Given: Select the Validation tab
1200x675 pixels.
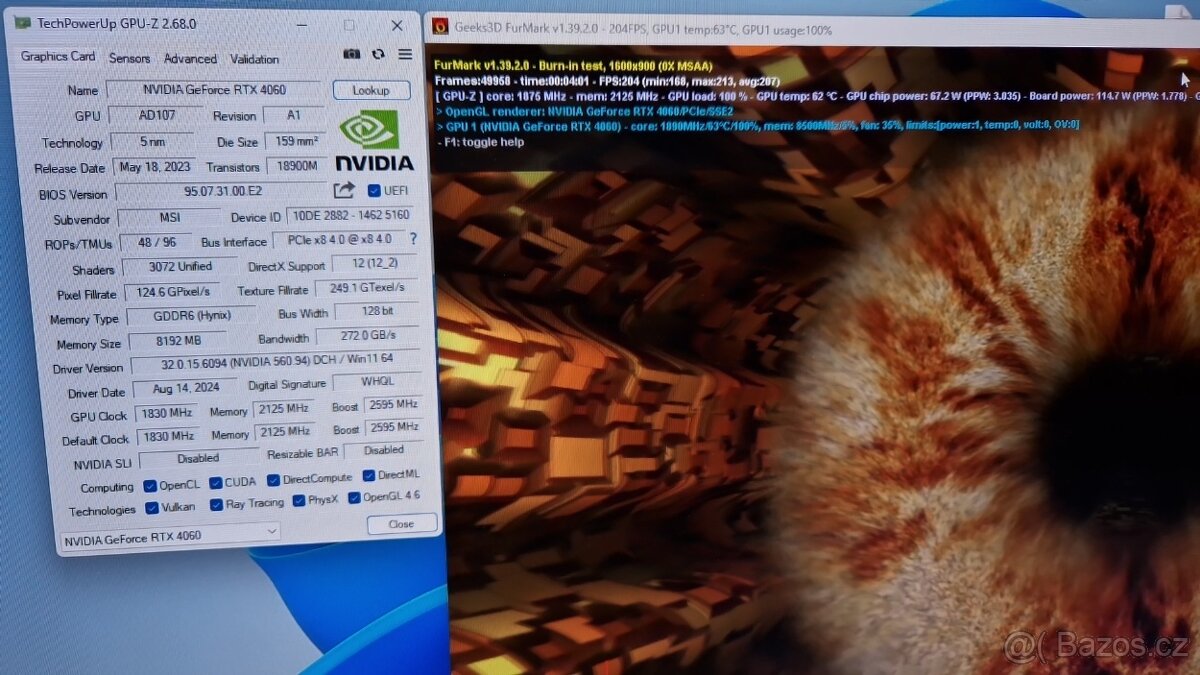Looking at the screenshot, I should [254, 59].
